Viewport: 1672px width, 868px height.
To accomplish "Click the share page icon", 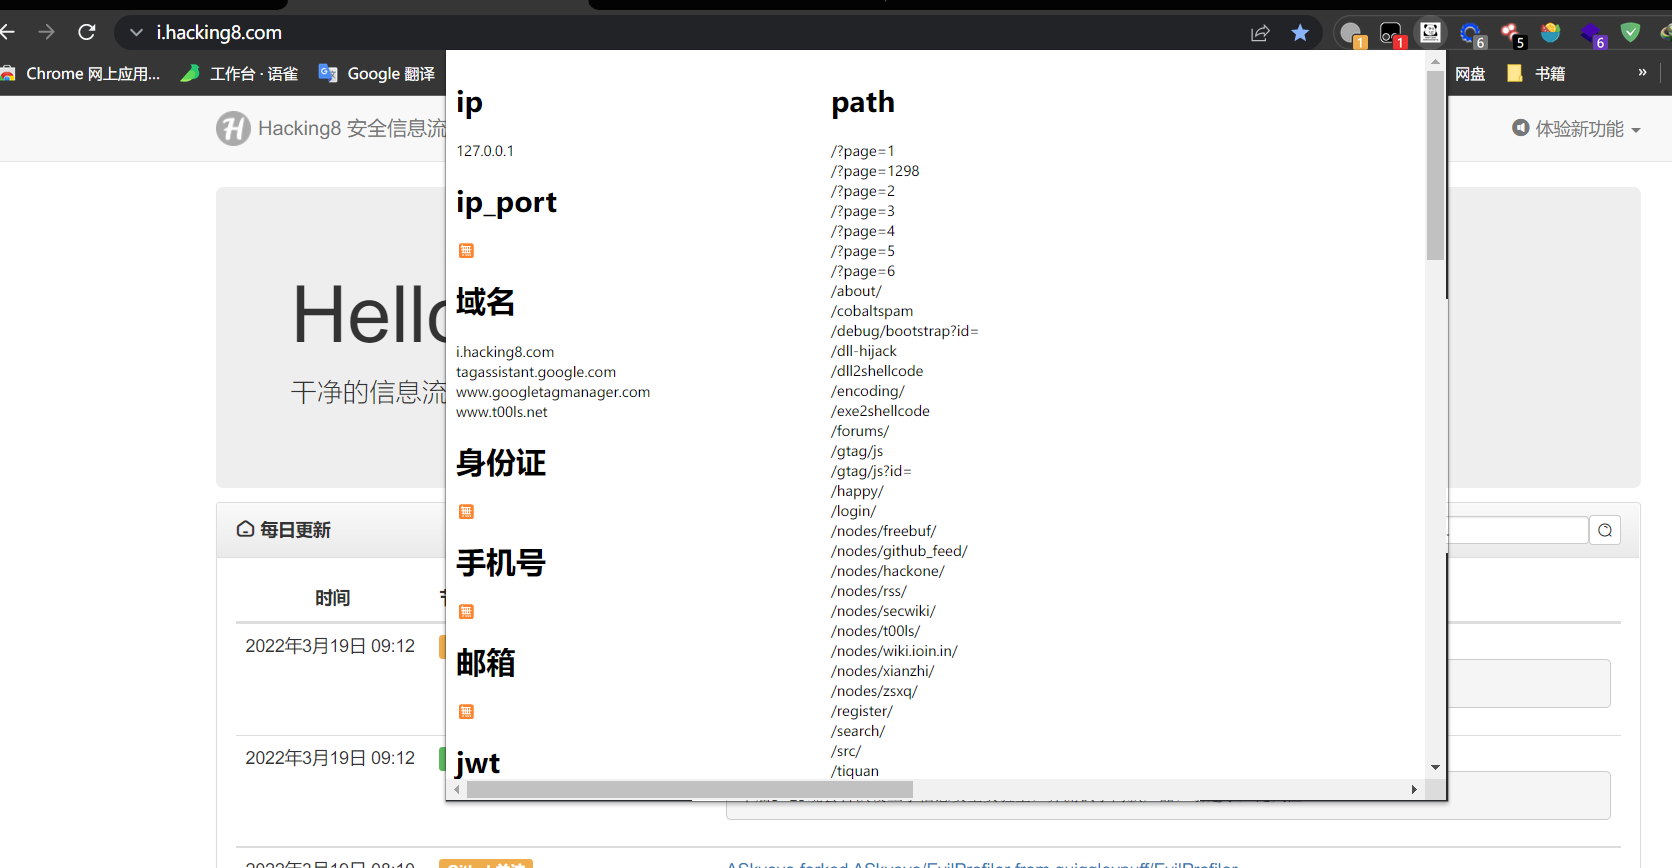I will [1260, 33].
